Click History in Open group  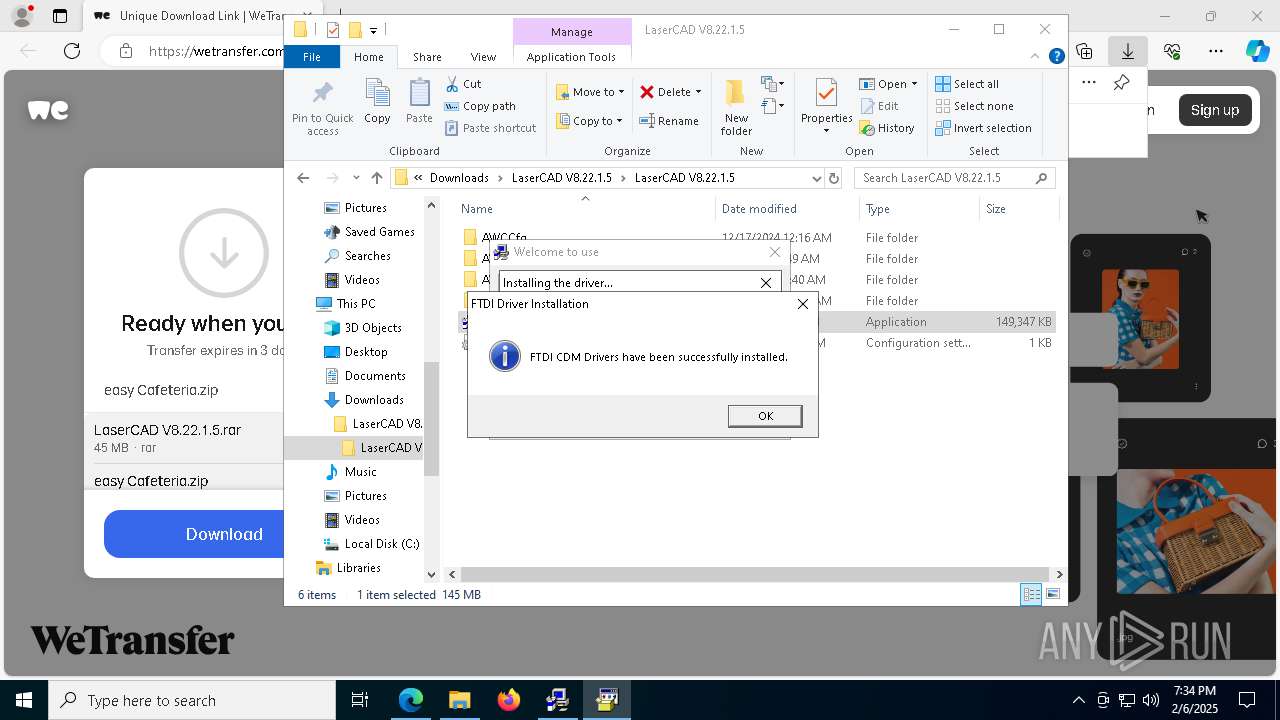pos(887,128)
